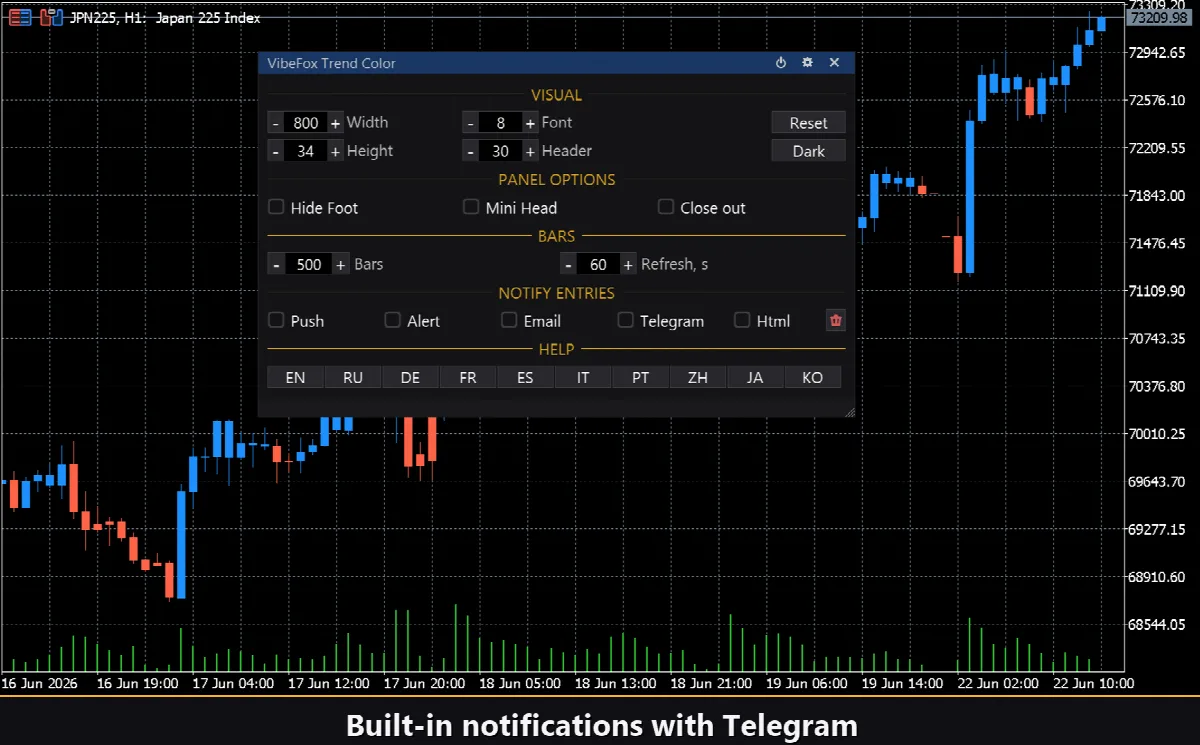The image size is (1200, 745).
Task: Decrease Refresh seconds with minus
Action: [568, 264]
